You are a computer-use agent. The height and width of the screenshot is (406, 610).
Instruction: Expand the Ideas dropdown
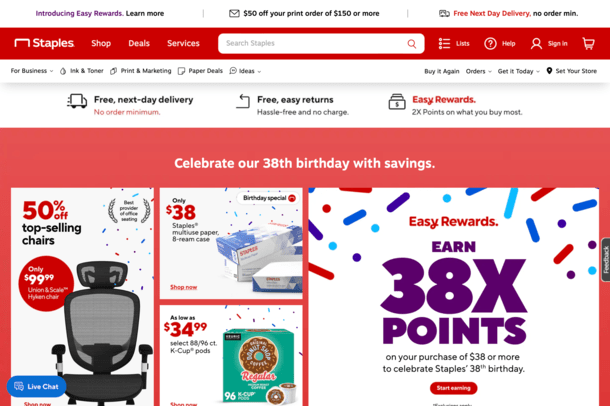coord(245,71)
